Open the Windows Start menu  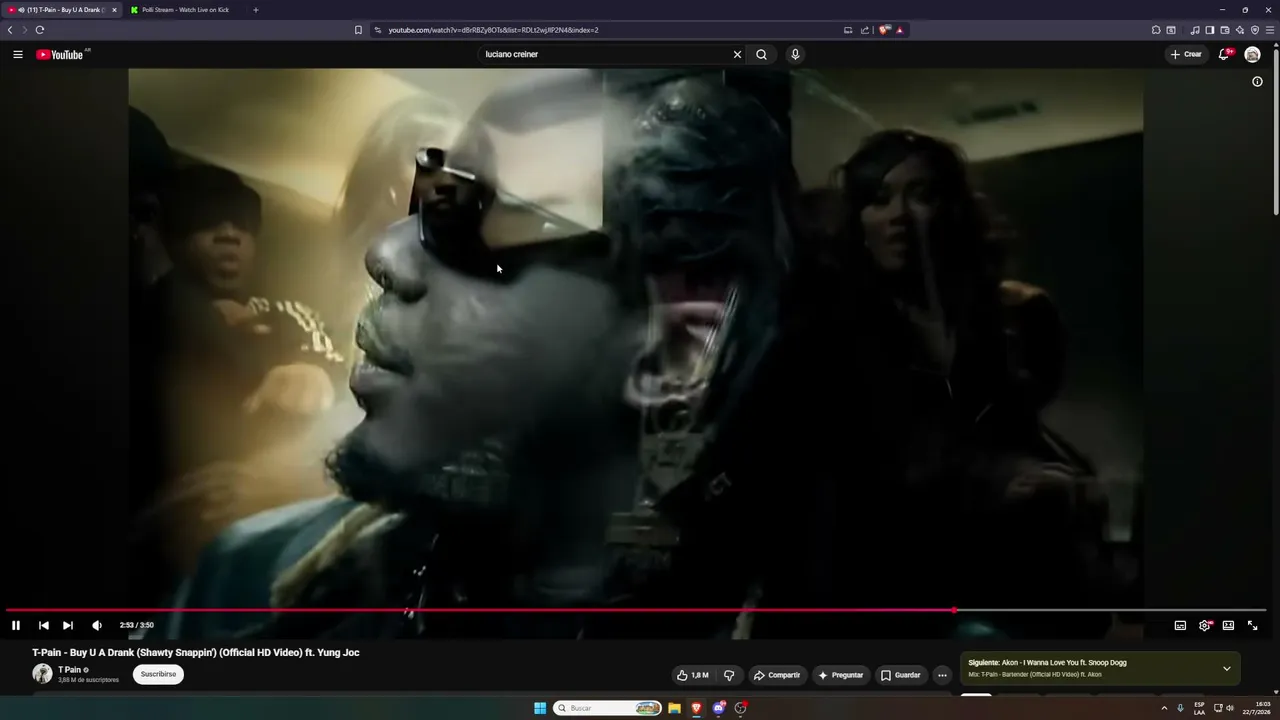coord(540,708)
